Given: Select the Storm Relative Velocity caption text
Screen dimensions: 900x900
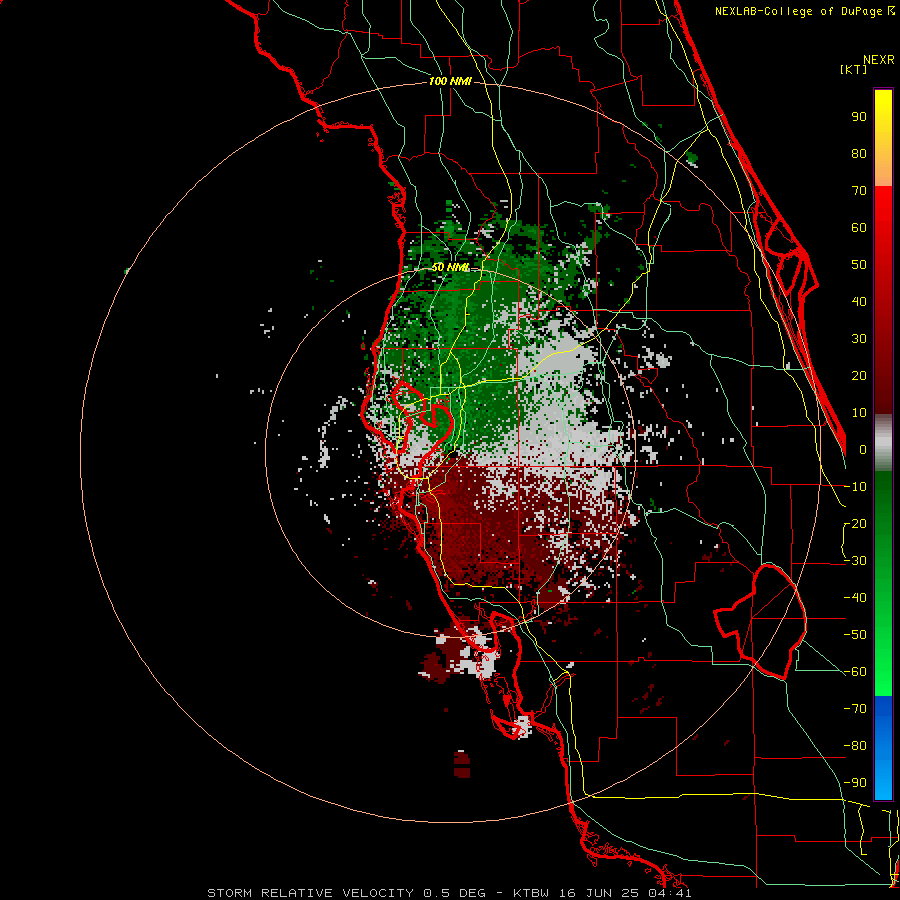Looking at the screenshot, I should (449, 893).
